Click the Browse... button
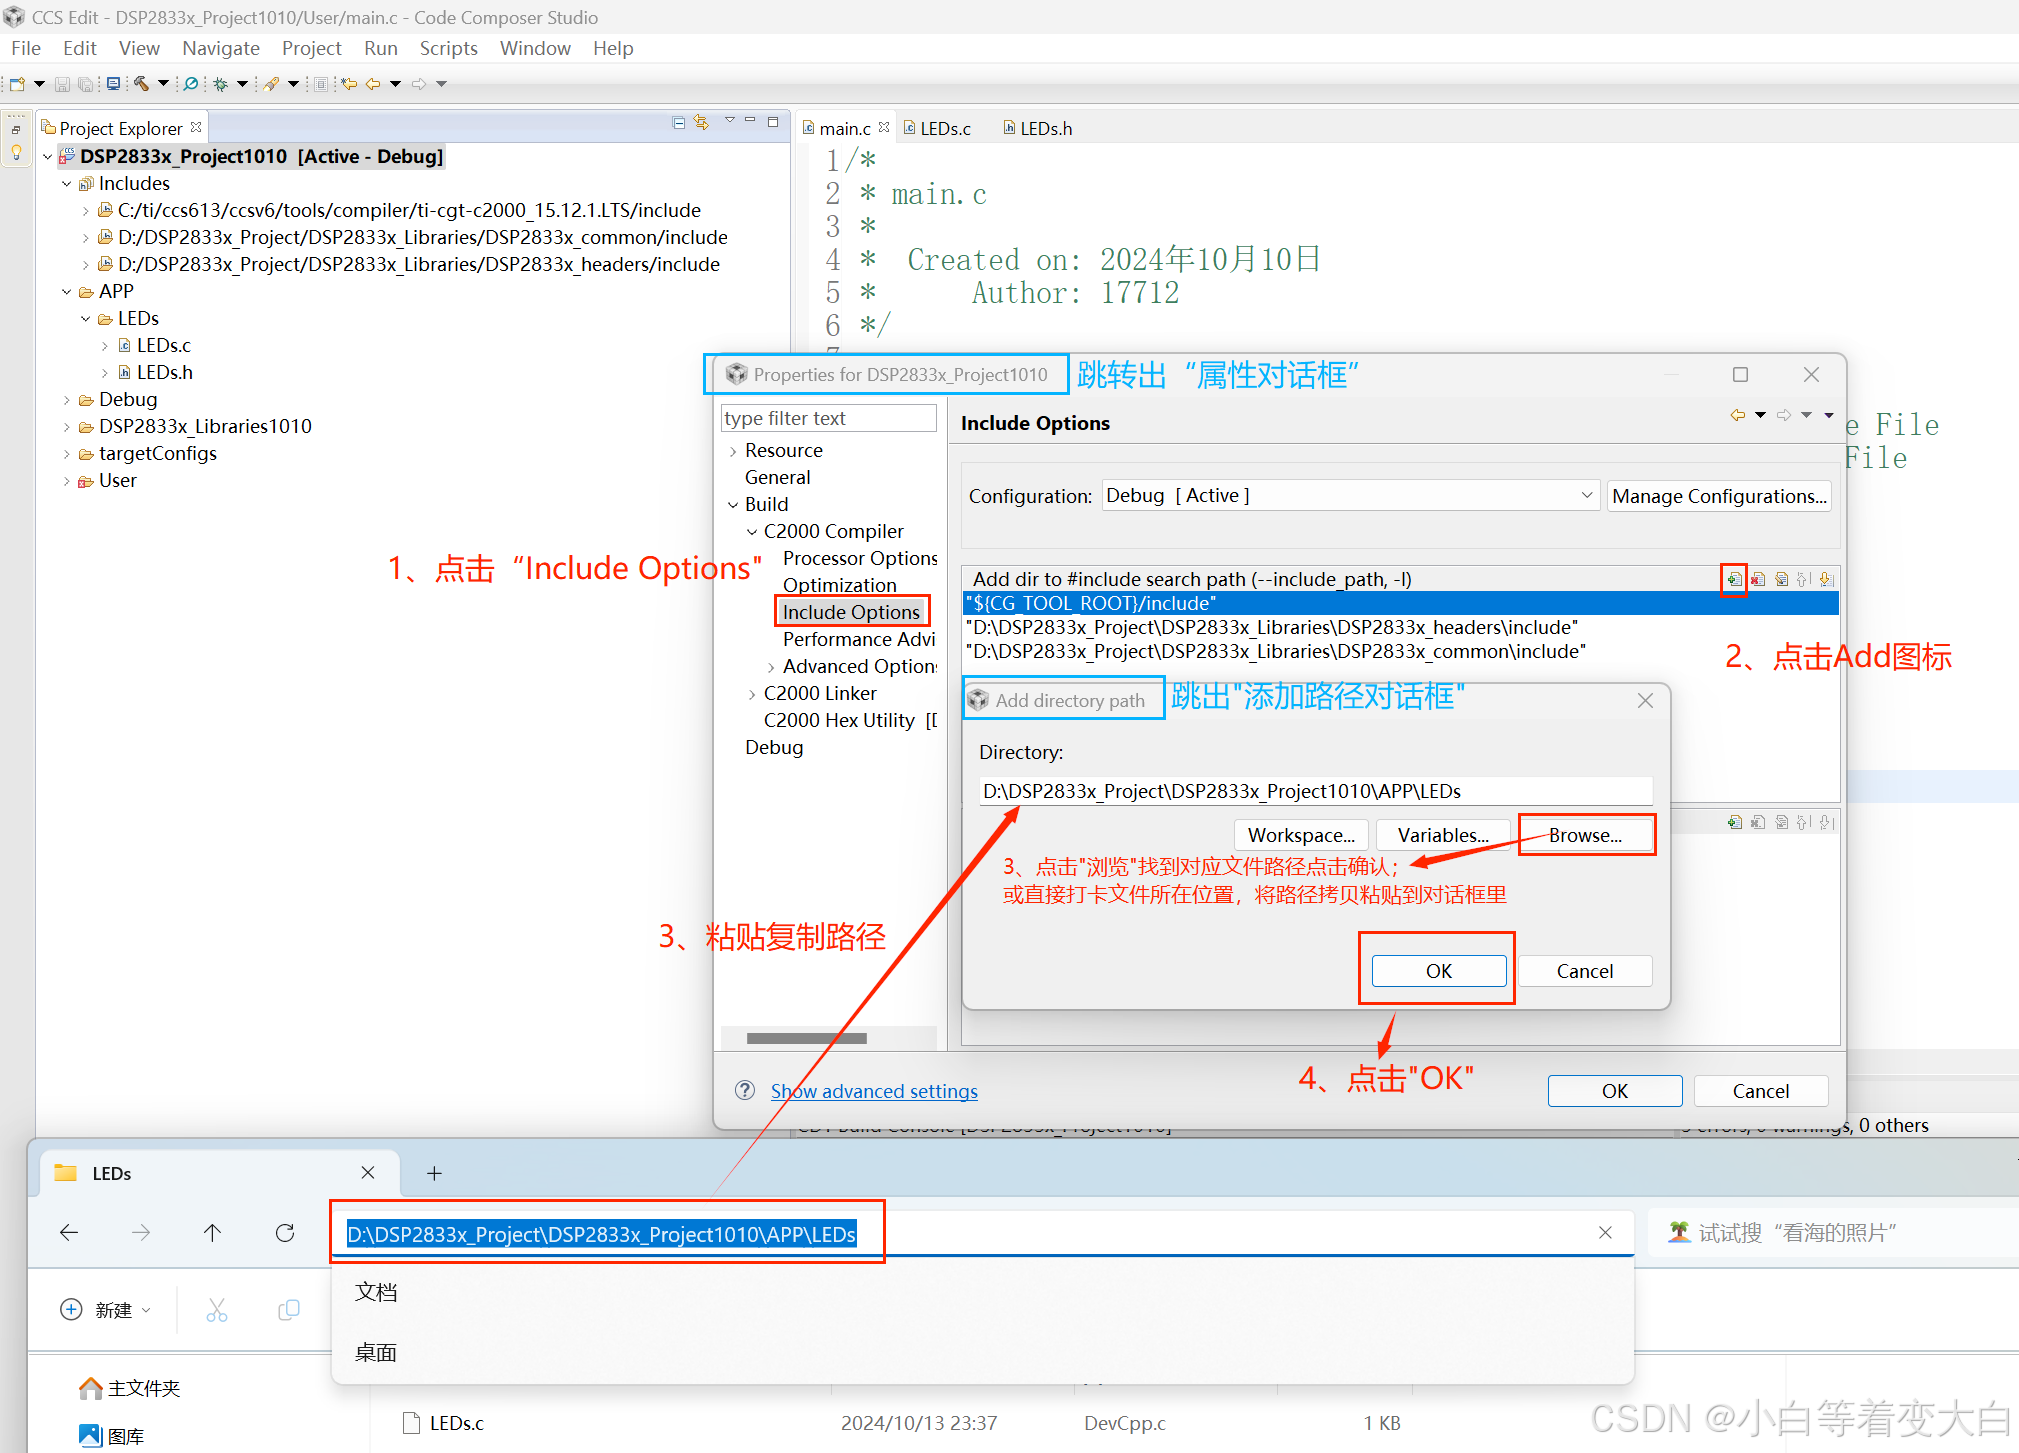This screenshot has height=1453, width=2019. click(1585, 835)
